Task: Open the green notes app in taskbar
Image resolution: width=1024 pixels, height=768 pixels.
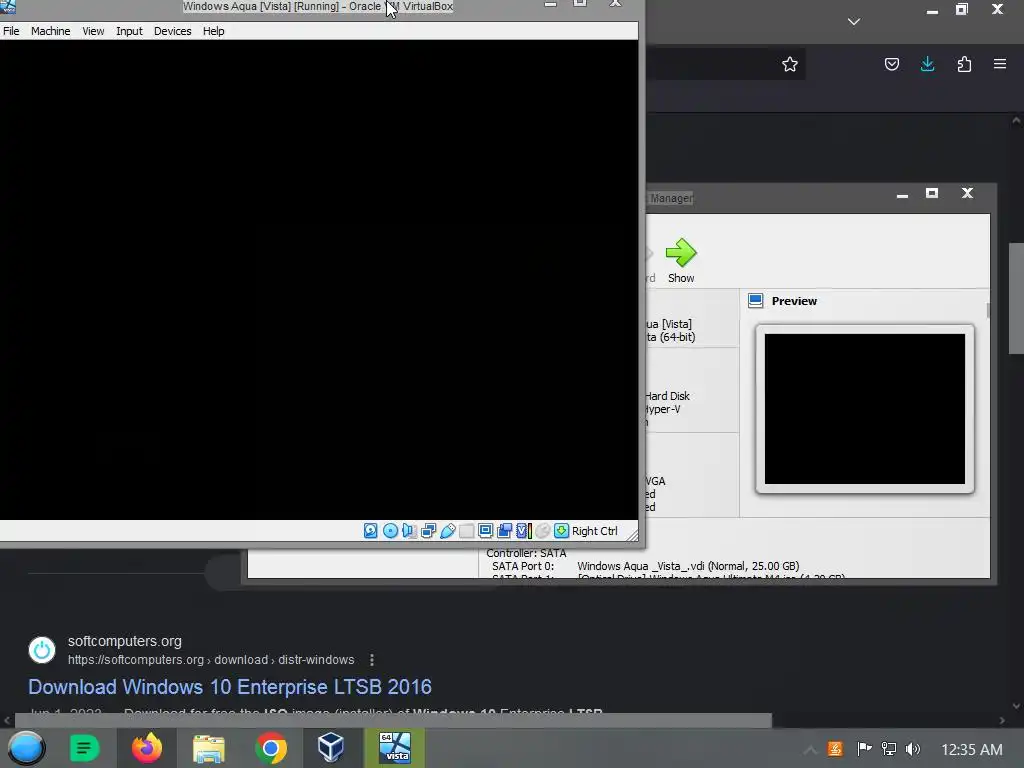Action: pos(84,748)
